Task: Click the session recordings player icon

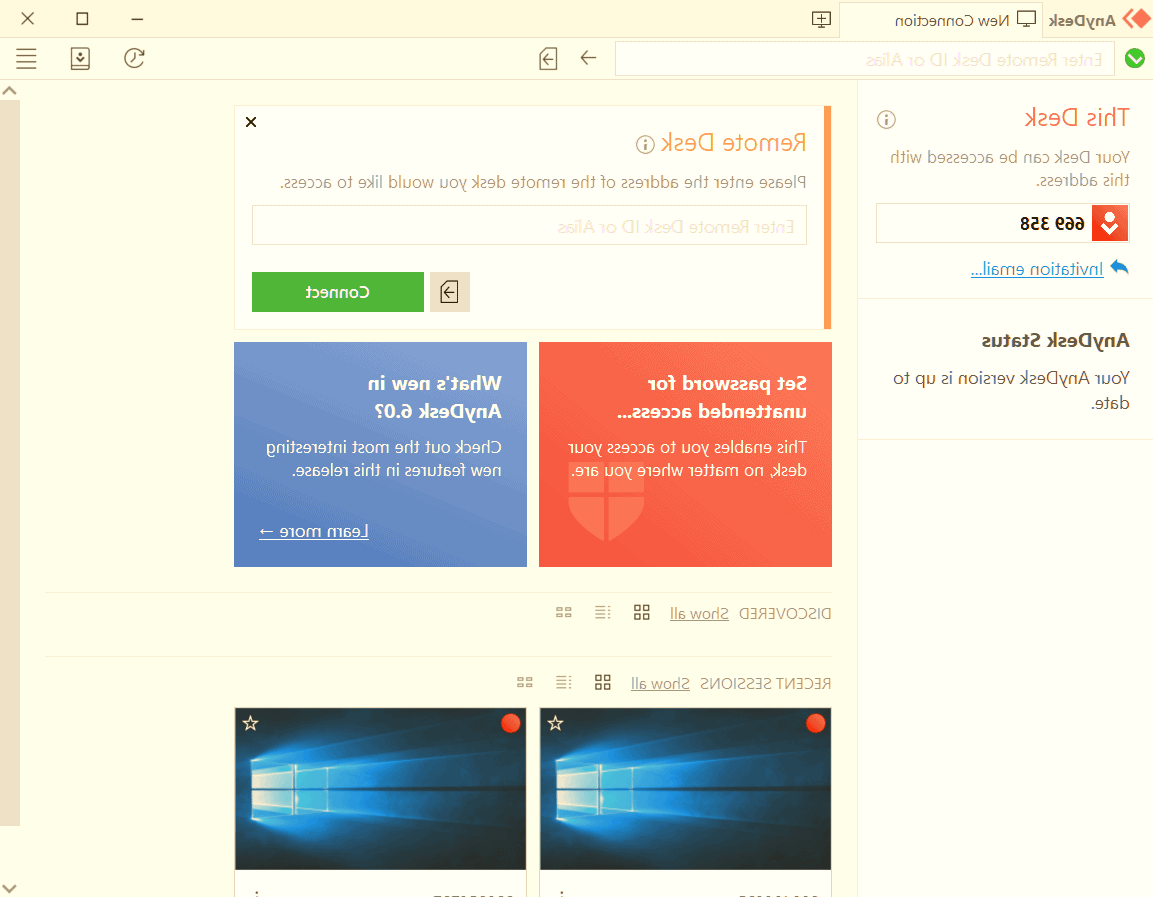Action: click(x=80, y=59)
